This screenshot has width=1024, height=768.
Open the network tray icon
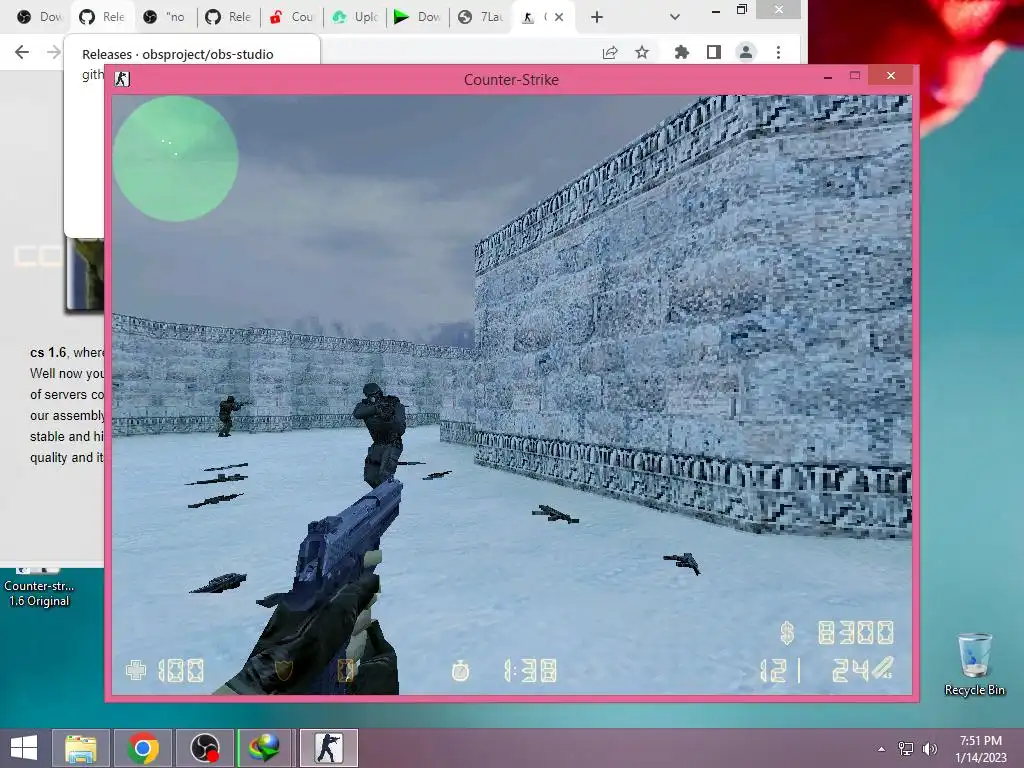coord(906,749)
